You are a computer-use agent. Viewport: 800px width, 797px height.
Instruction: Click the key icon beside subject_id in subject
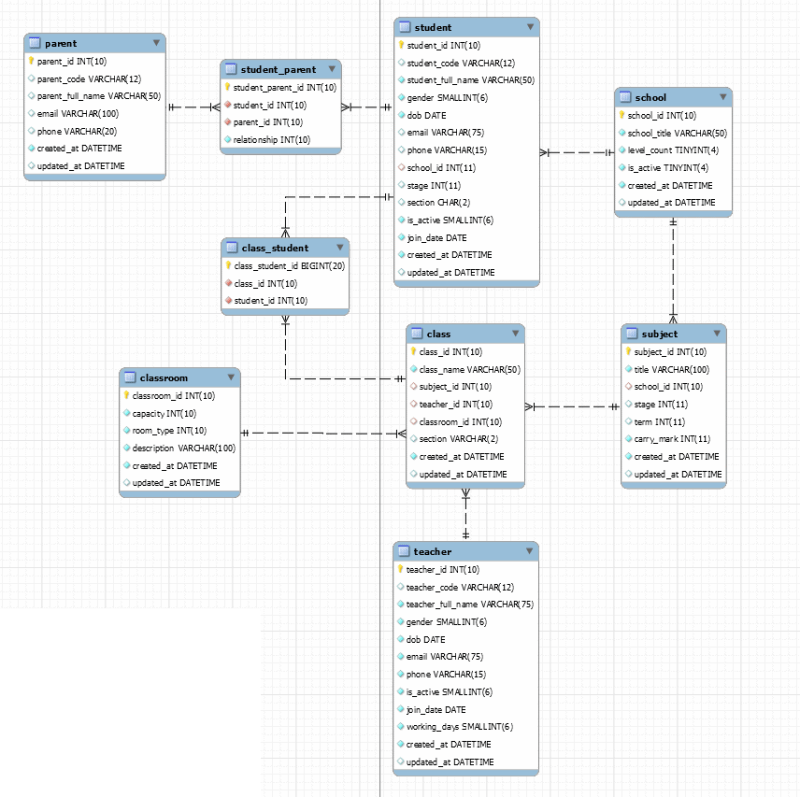tap(628, 352)
